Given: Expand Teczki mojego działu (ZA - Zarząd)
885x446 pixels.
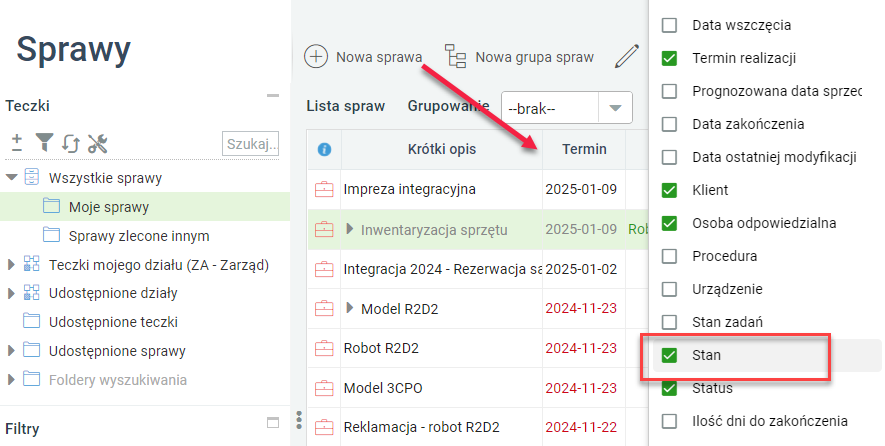Looking at the screenshot, I should coord(11,264).
